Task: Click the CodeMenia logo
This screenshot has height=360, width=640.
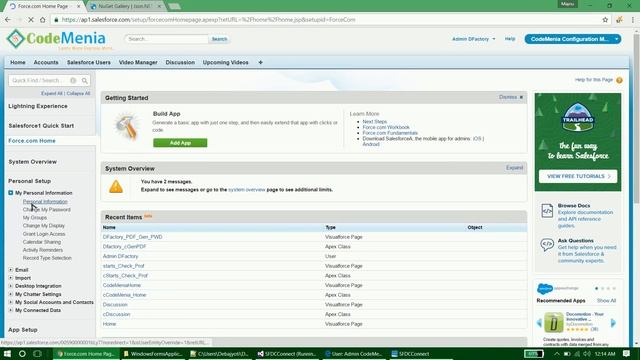Action: coord(56,39)
